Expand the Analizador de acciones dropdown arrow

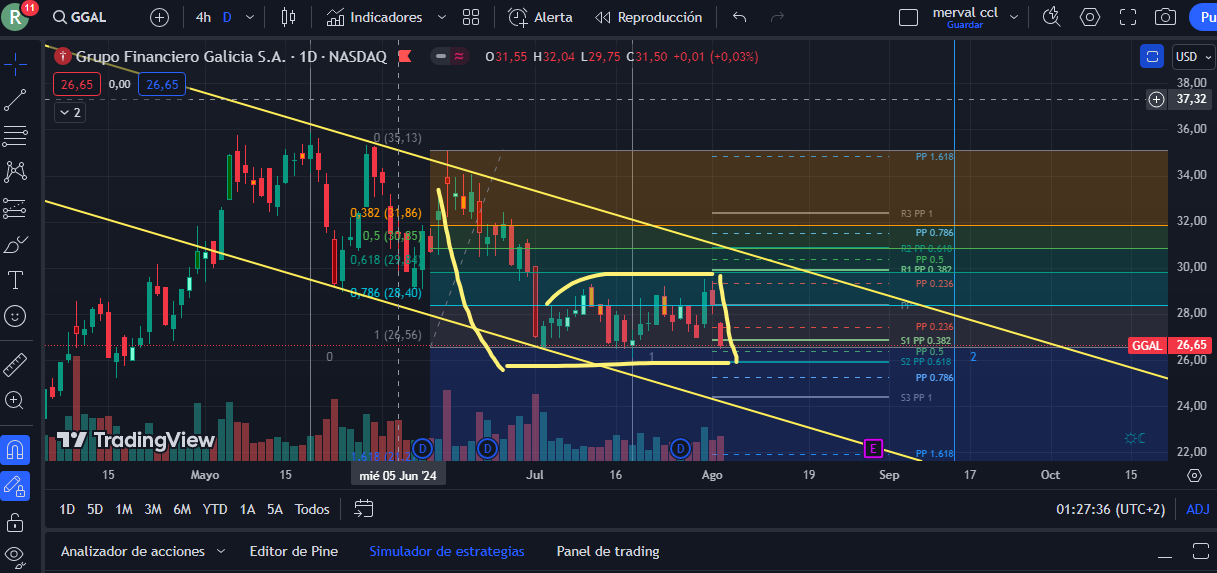click(x=221, y=551)
